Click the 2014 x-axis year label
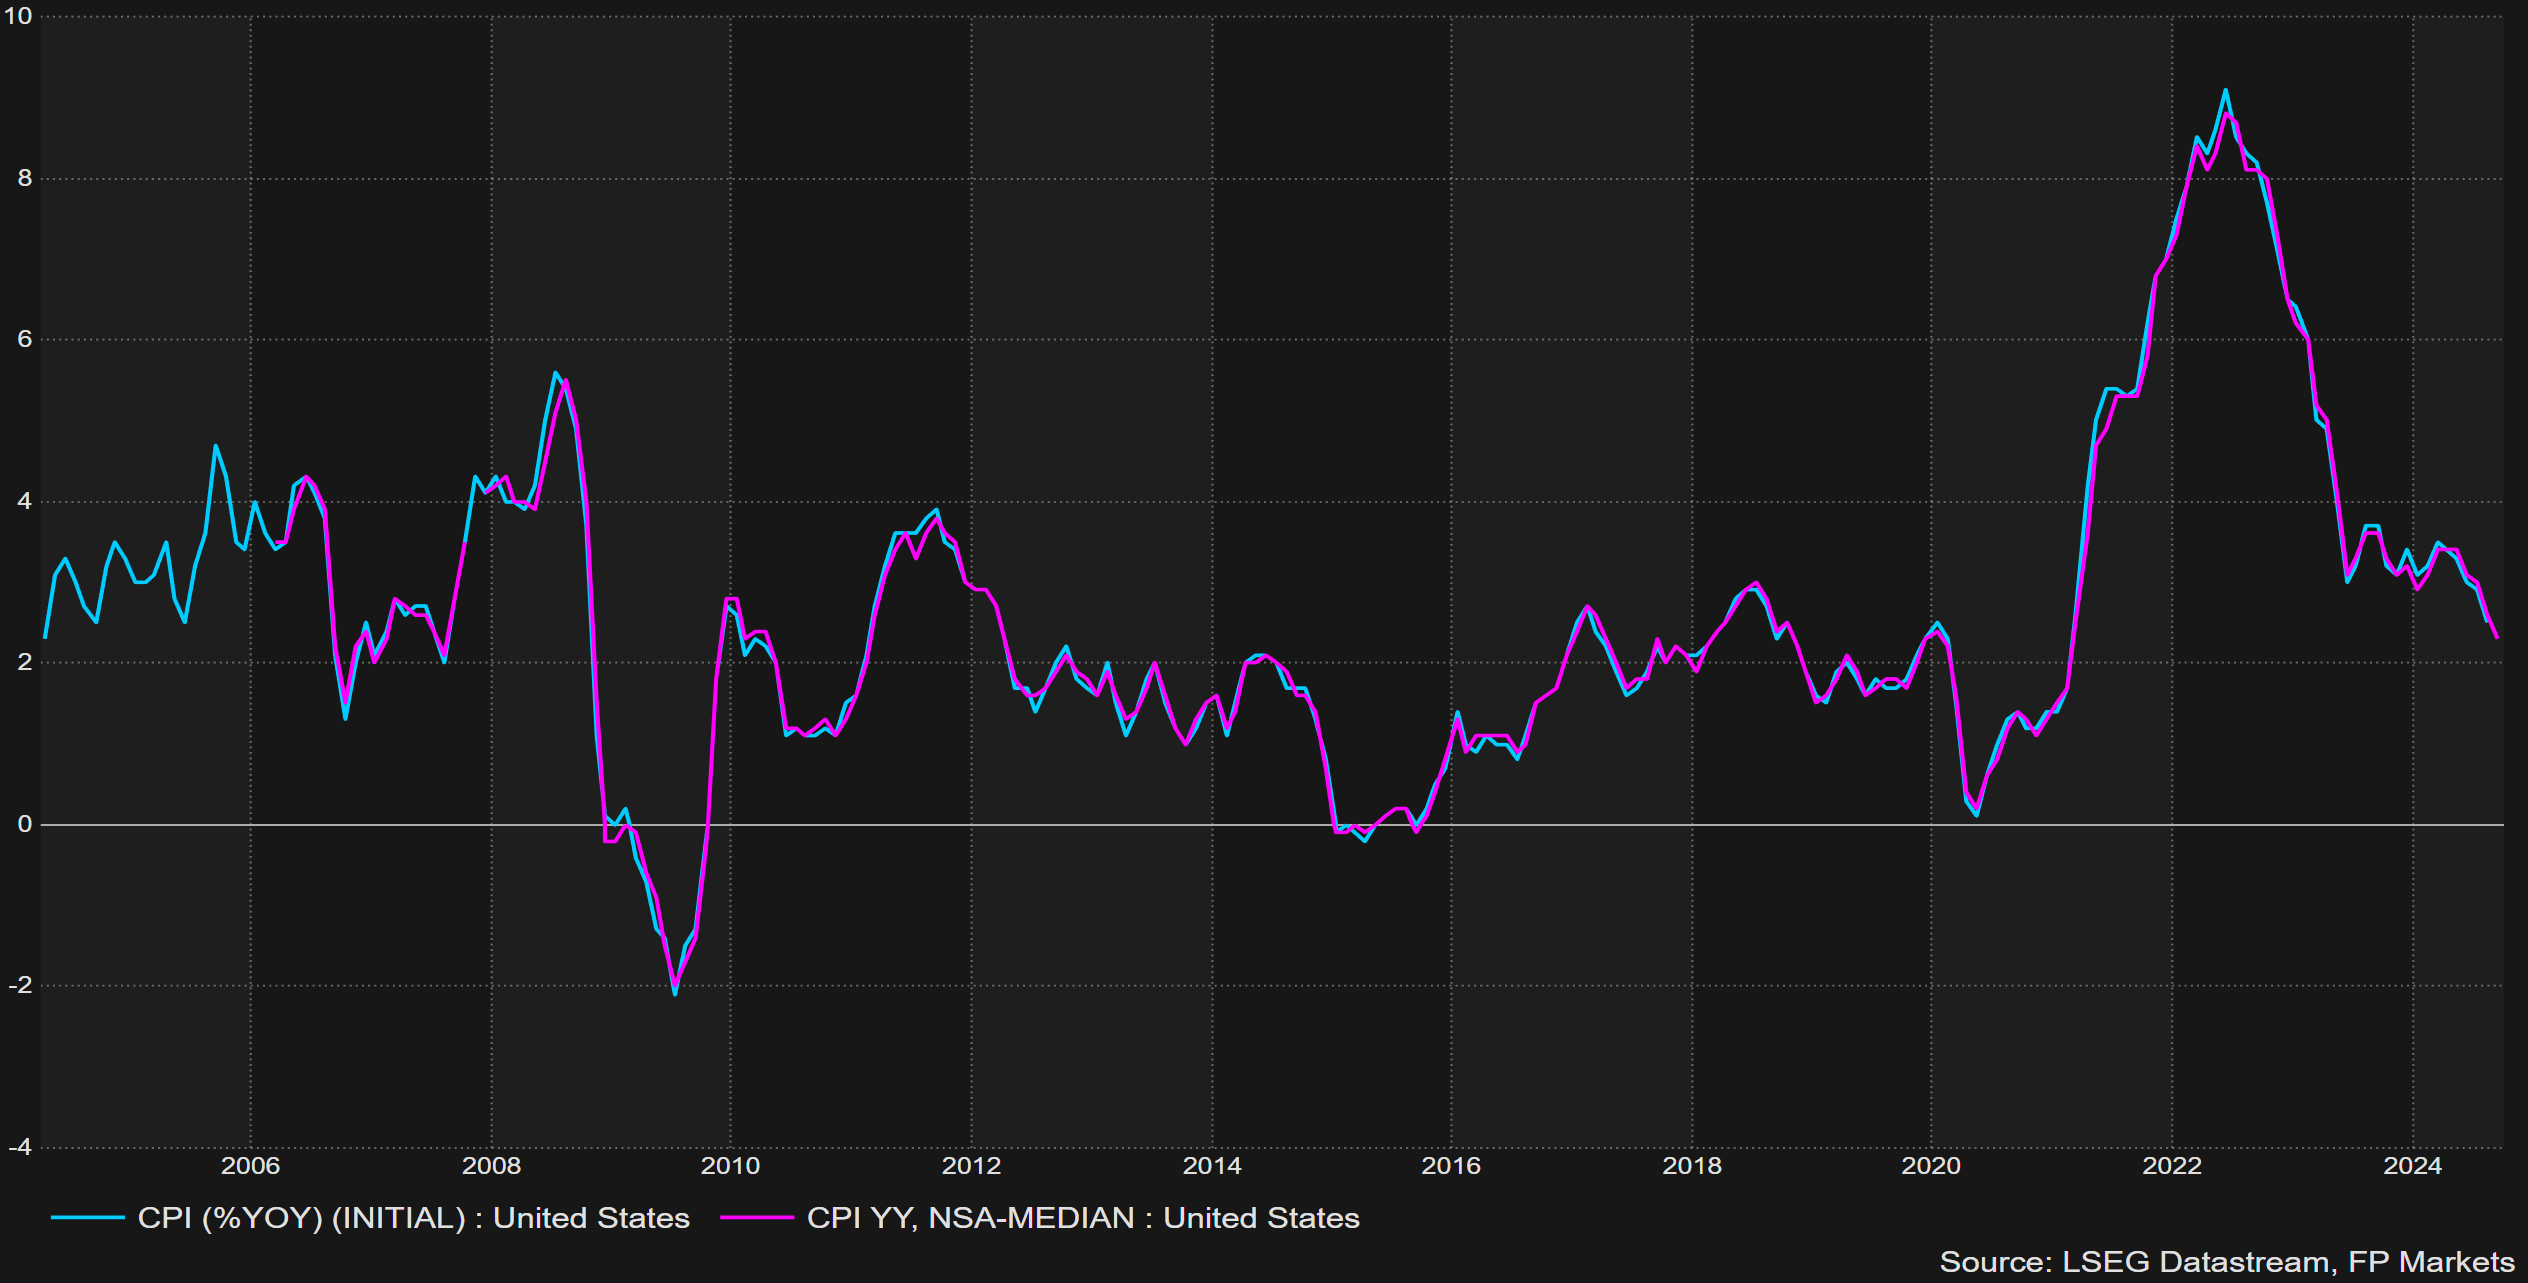The height and width of the screenshot is (1283, 2528). 1212,1166
